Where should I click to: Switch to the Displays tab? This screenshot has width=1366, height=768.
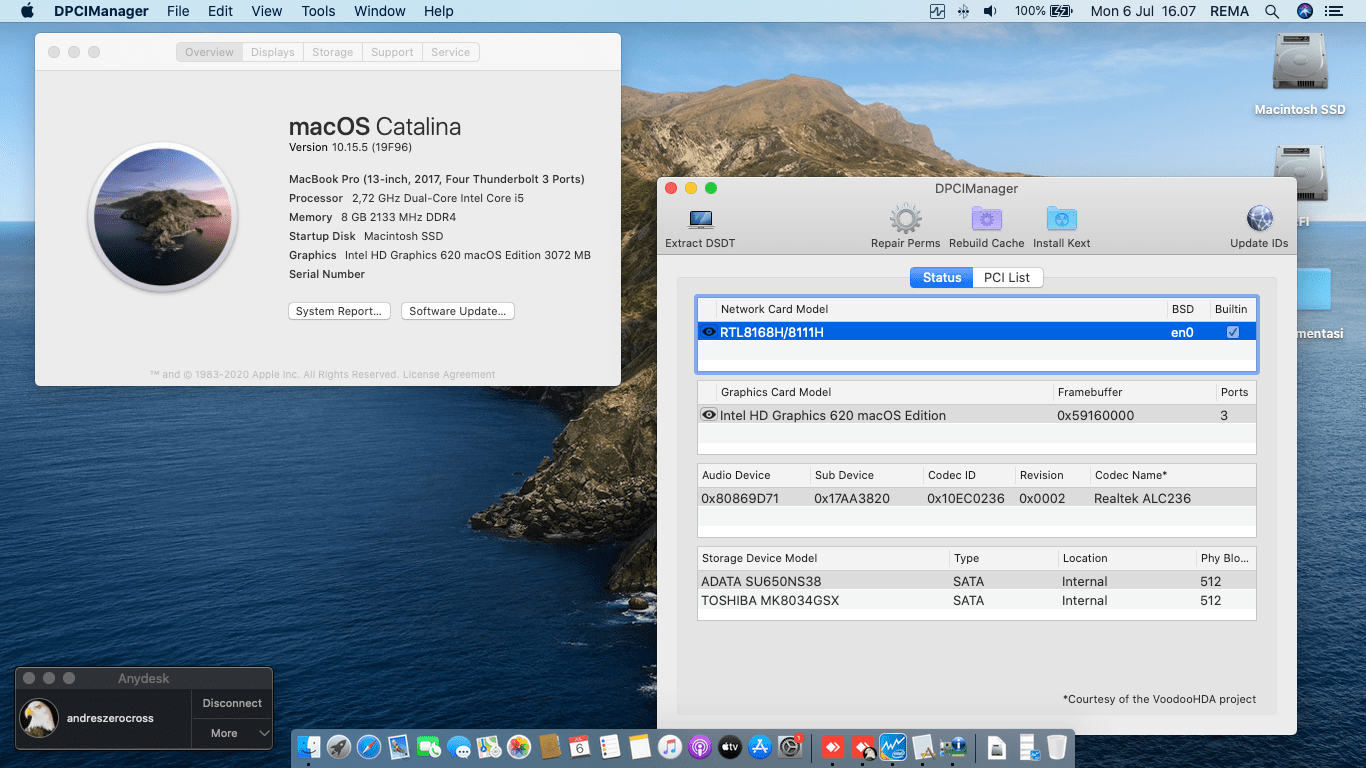(273, 52)
